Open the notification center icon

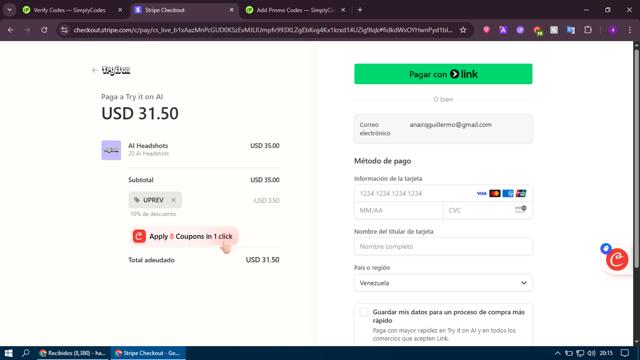click(x=625, y=353)
